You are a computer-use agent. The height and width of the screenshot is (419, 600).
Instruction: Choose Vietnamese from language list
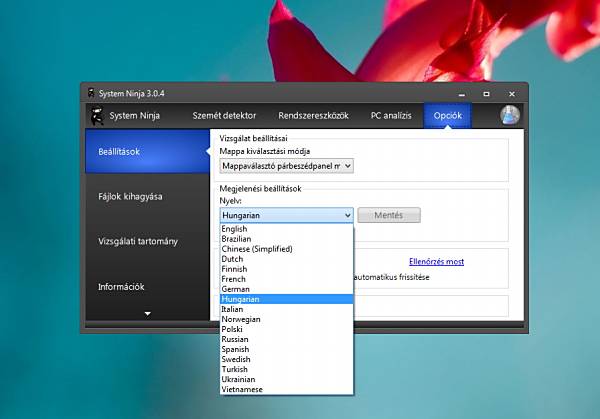tap(287, 390)
